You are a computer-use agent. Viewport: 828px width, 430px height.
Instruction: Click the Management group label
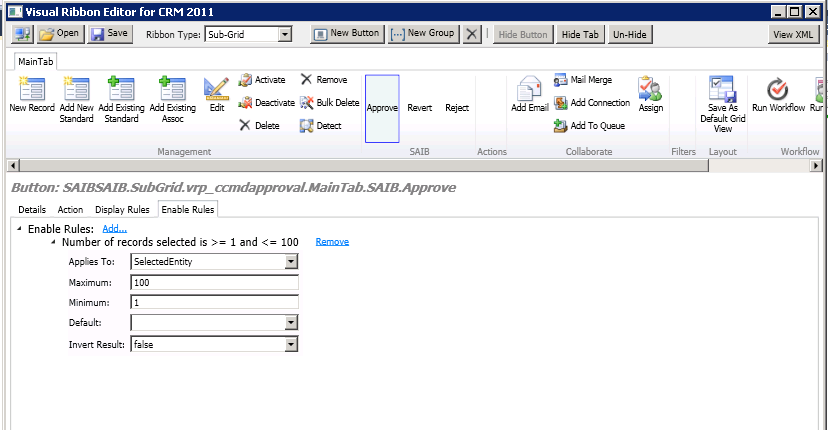click(184, 152)
